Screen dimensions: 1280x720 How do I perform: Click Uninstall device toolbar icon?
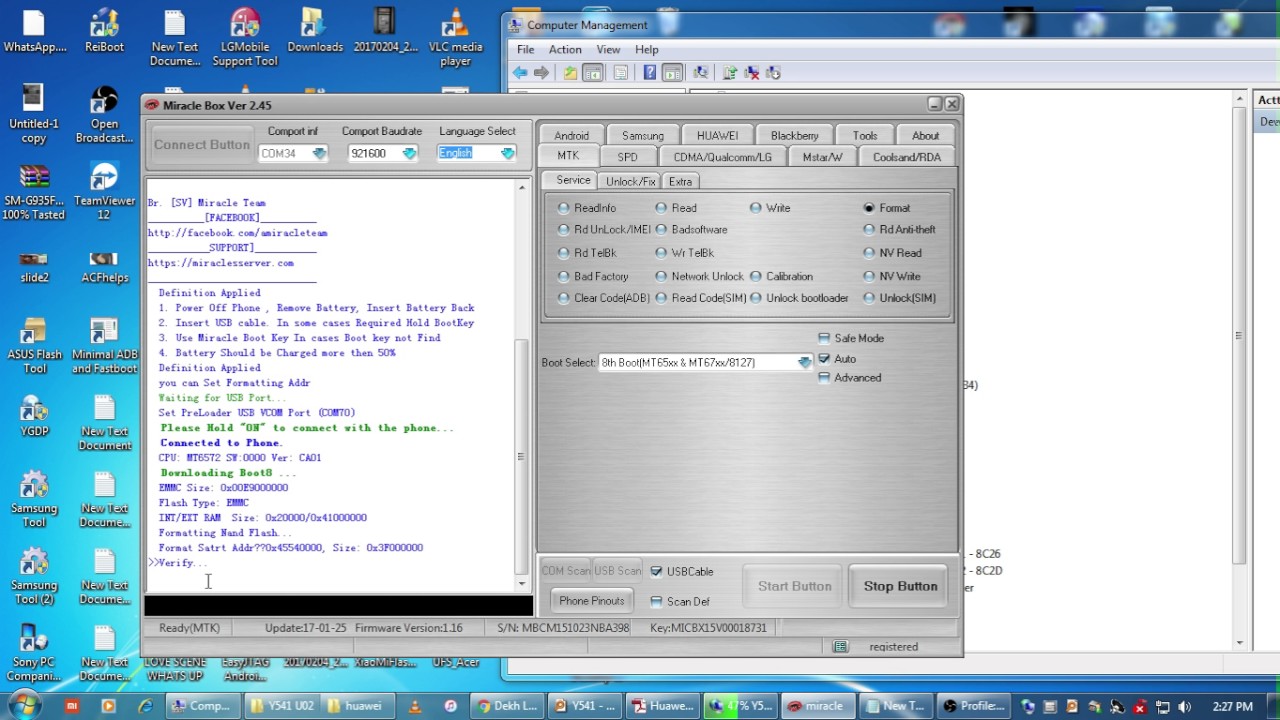752,72
